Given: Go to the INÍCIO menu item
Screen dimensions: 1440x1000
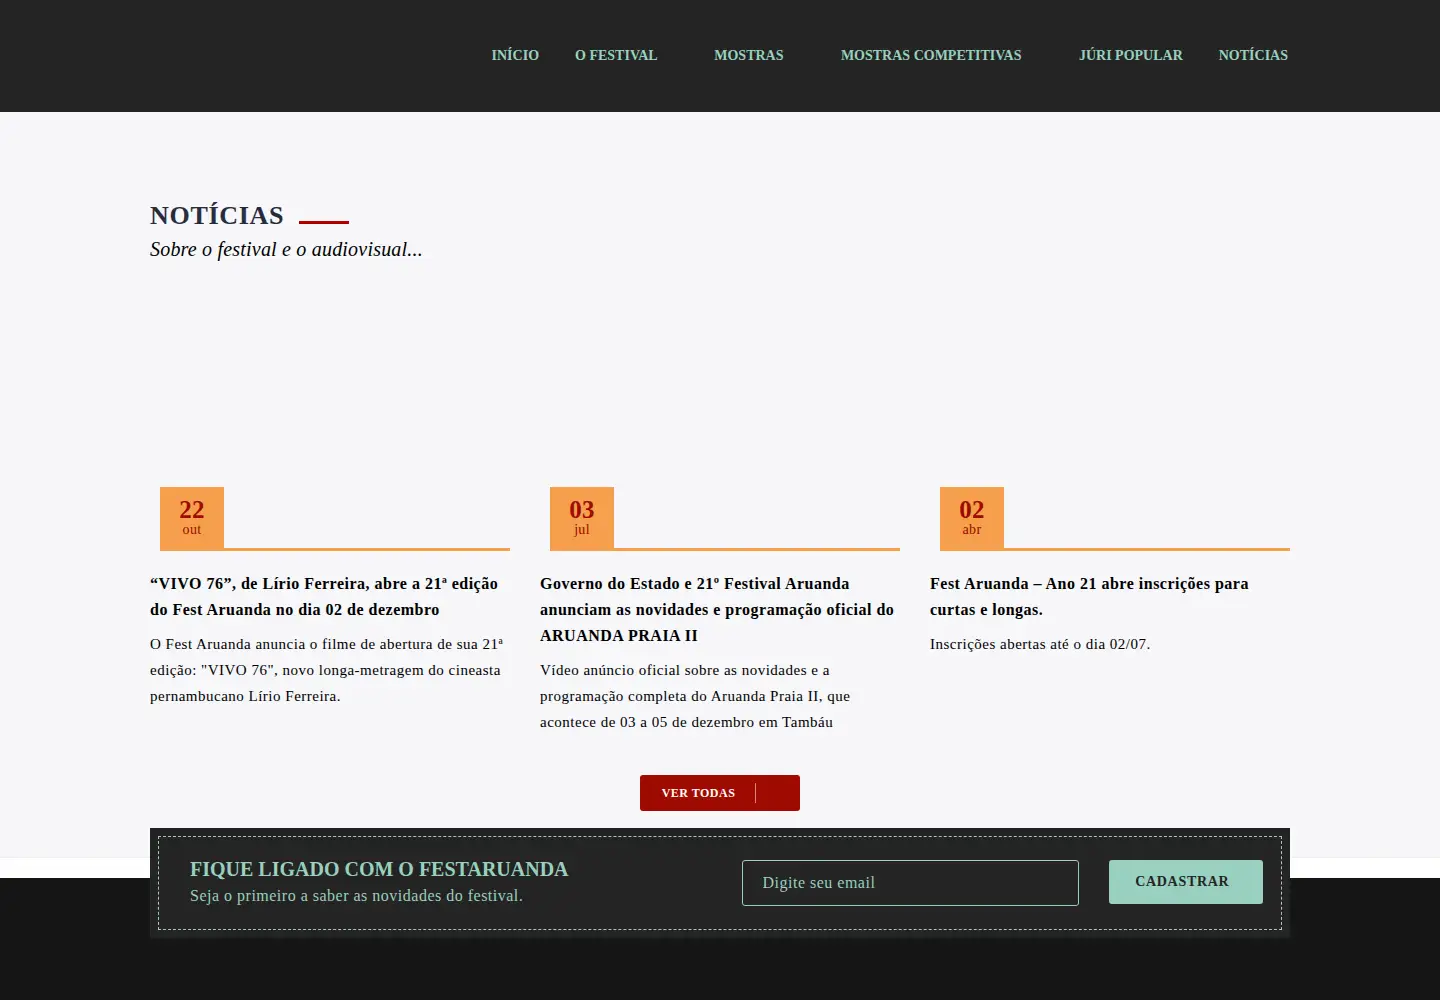Looking at the screenshot, I should (x=515, y=55).
